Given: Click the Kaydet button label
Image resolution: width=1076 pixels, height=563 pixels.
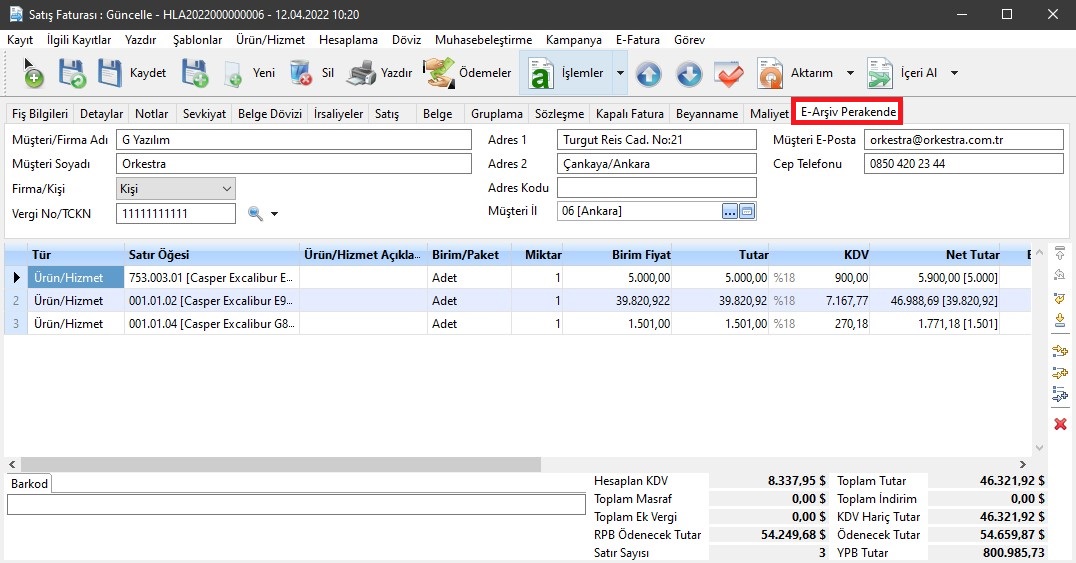Looking at the screenshot, I should [148, 73].
